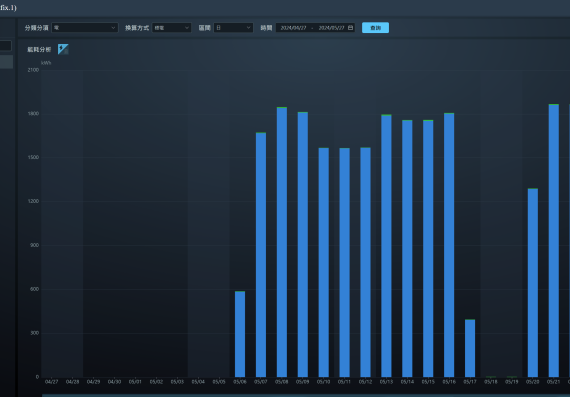Screen dimensions: 570x397
Task: Select the end date 2024/05/27 field
Action: [x=331, y=28]
